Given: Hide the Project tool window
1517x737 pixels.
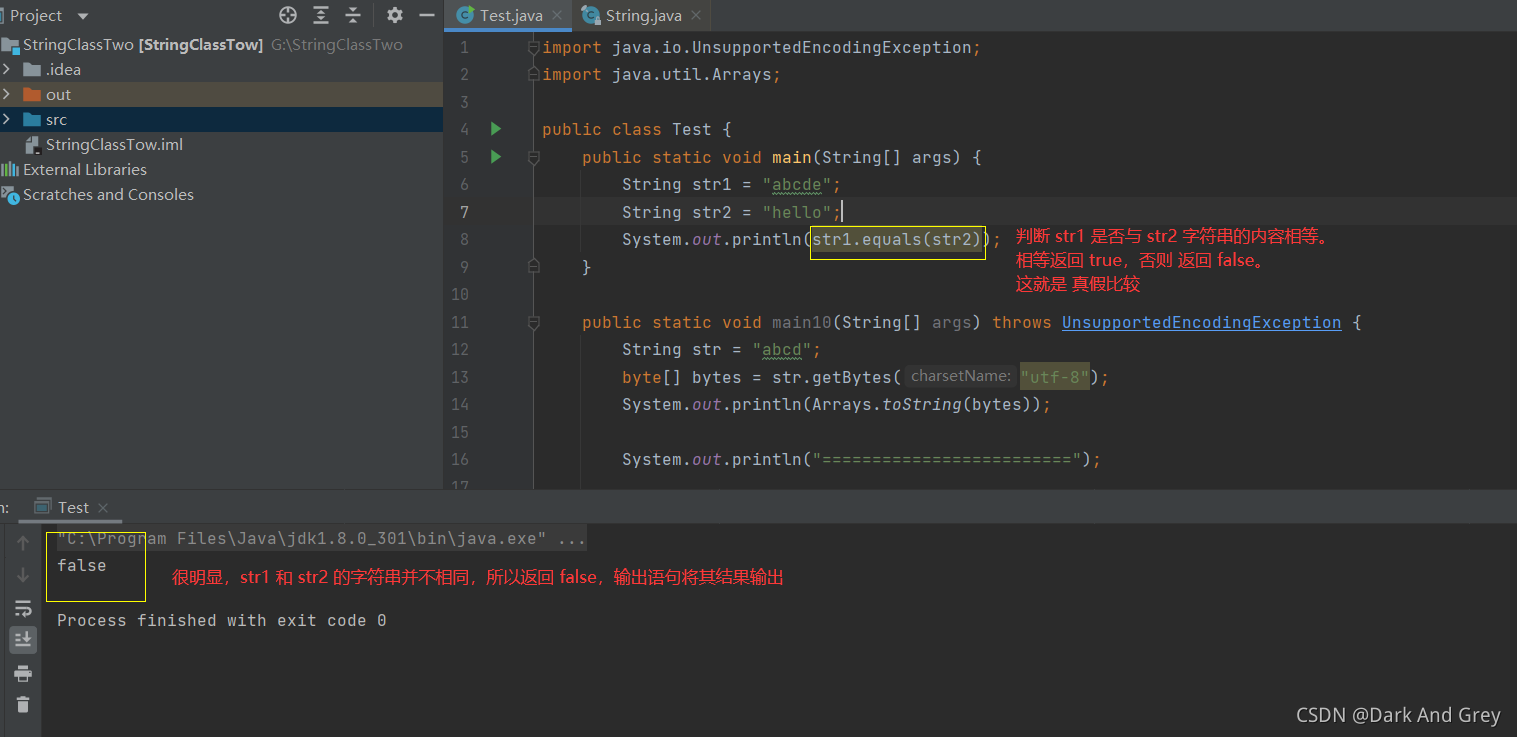Looking at the screenshot, I should (x=427, y=15).
